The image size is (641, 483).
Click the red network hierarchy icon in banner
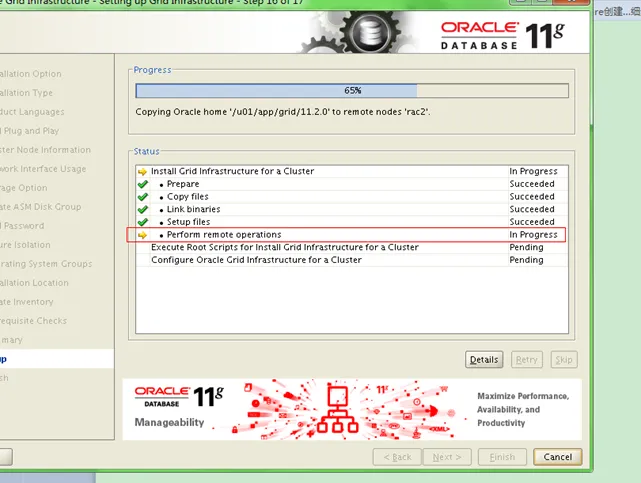[337, 410]
